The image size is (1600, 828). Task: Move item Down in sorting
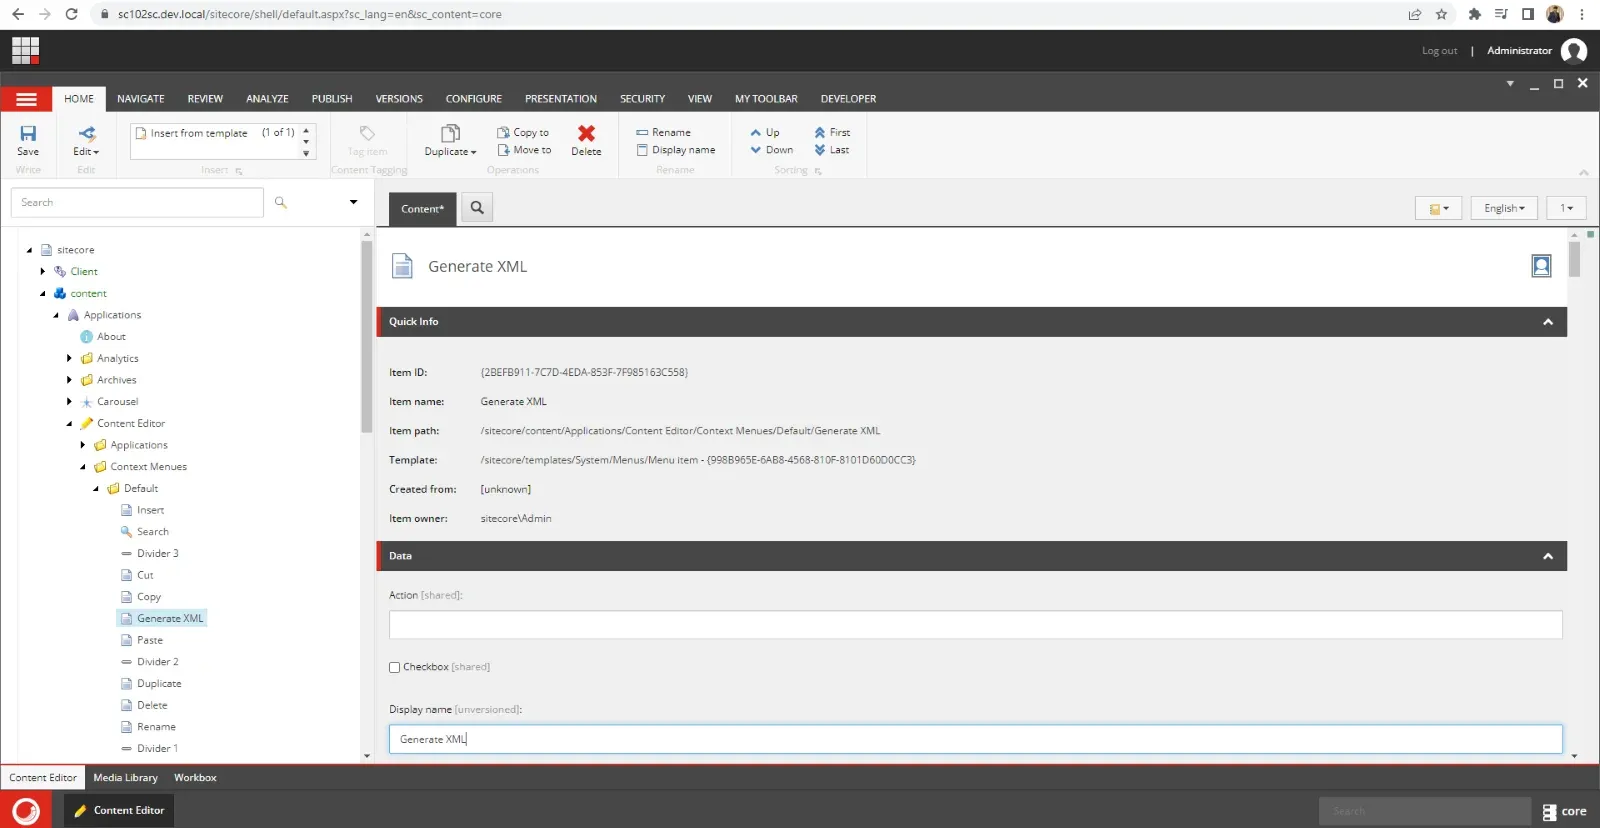[771, 150]
